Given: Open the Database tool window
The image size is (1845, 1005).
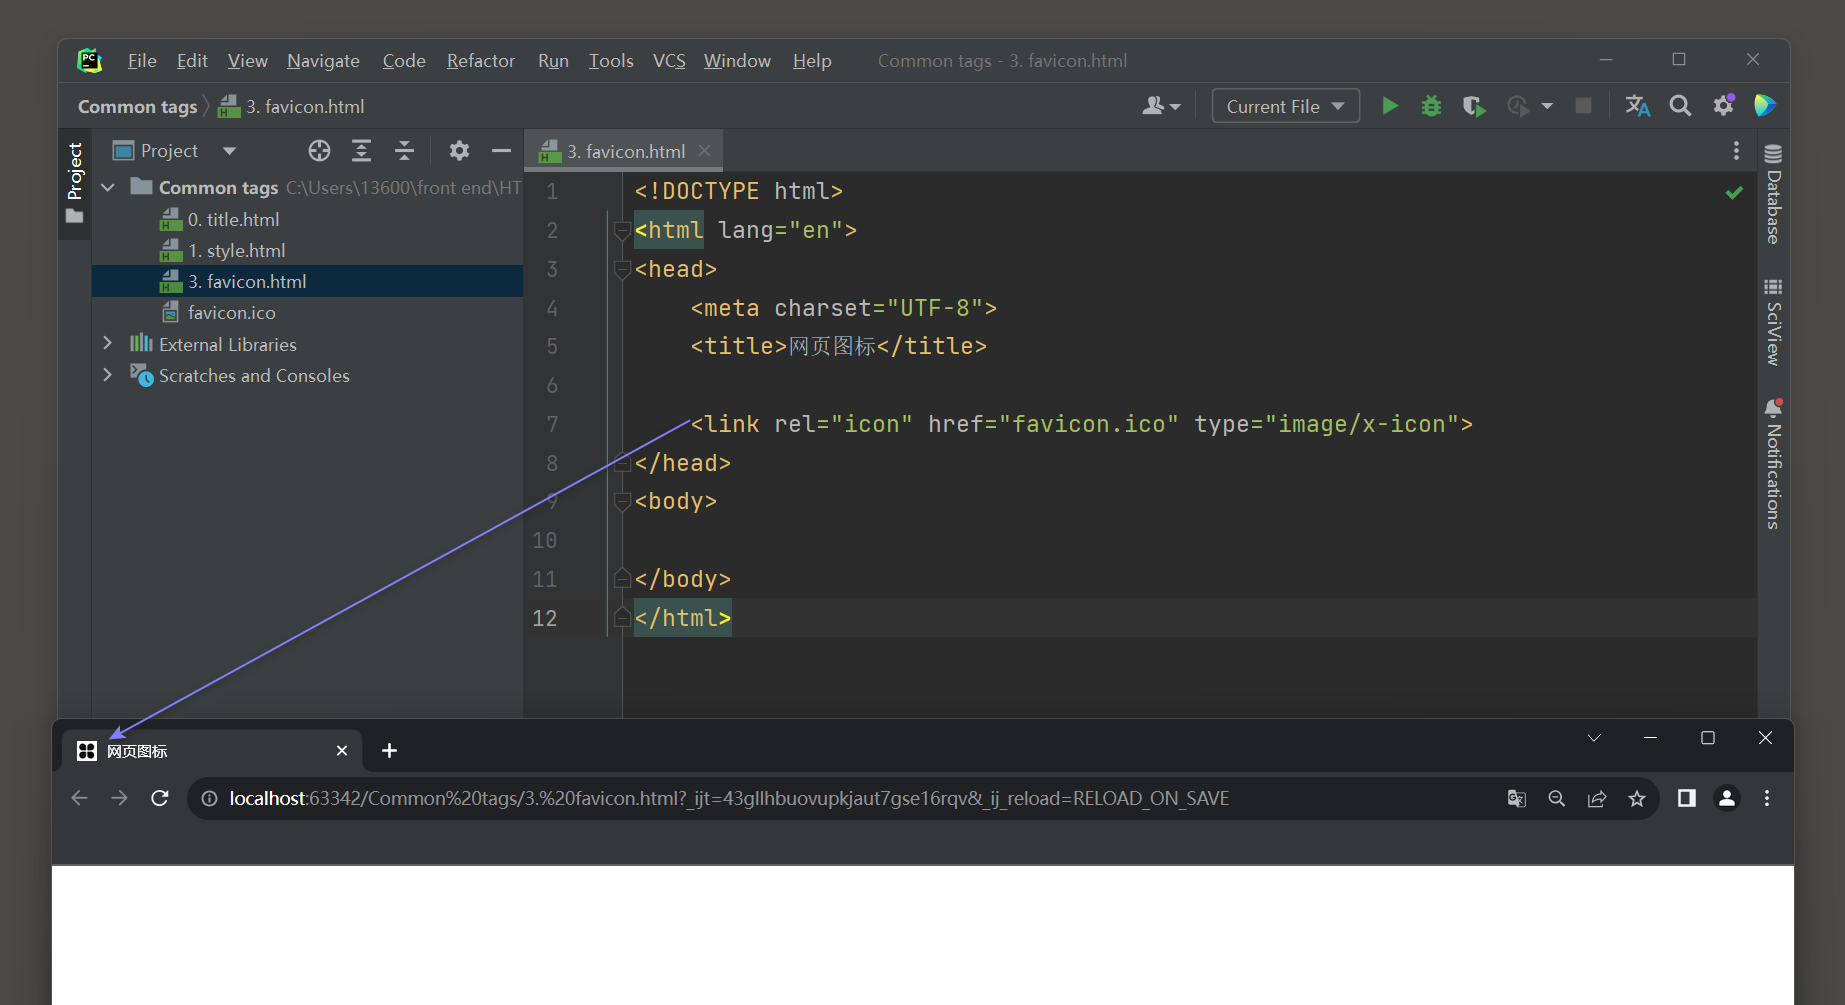Looking at the screenshot, I should [x=1773, y=194].
